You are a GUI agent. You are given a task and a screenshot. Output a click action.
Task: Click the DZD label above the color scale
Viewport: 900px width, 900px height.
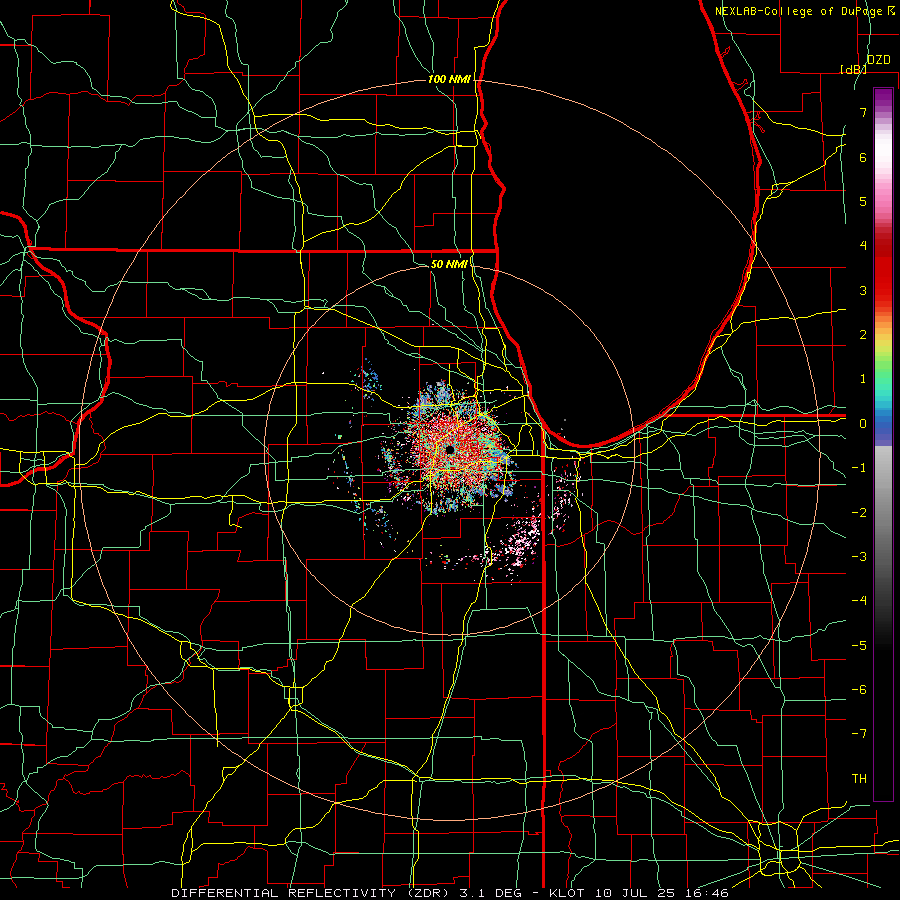pyautogui.click(x=879, y=60)
